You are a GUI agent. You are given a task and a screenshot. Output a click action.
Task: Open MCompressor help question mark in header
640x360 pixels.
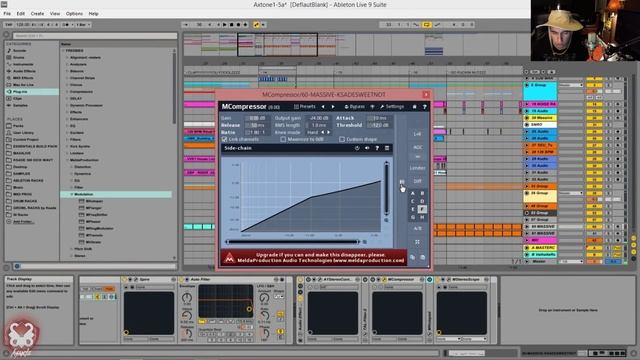[424, 107]
